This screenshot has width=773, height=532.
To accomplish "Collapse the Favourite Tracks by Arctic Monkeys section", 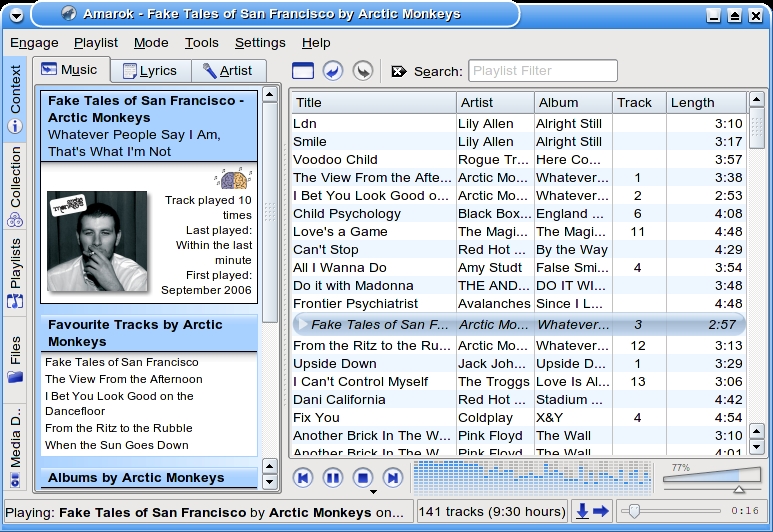I will [x=136, y=333].
